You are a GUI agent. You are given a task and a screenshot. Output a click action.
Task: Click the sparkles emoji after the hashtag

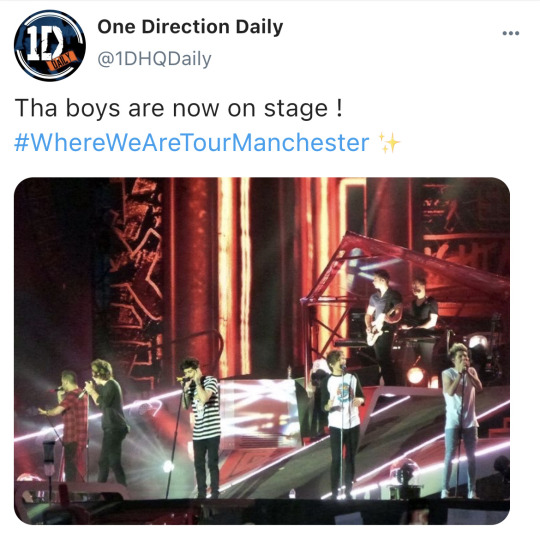(x=389, y=142)
